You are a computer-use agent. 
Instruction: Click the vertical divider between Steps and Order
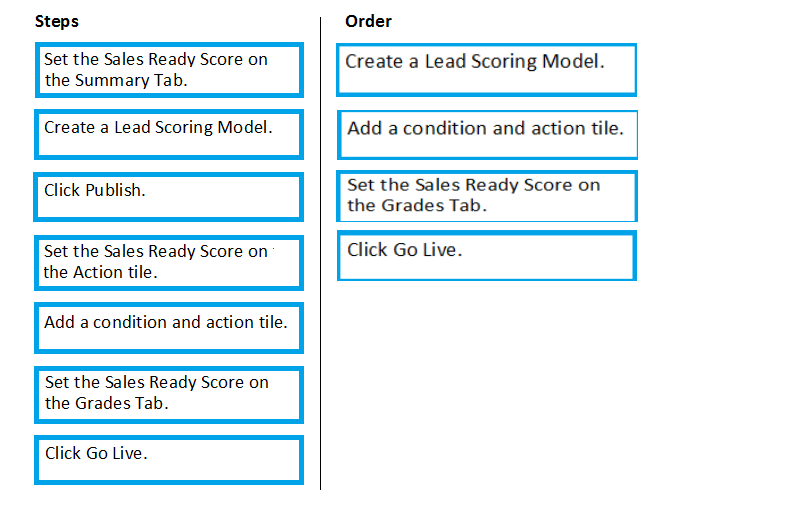tap(320, 253)
